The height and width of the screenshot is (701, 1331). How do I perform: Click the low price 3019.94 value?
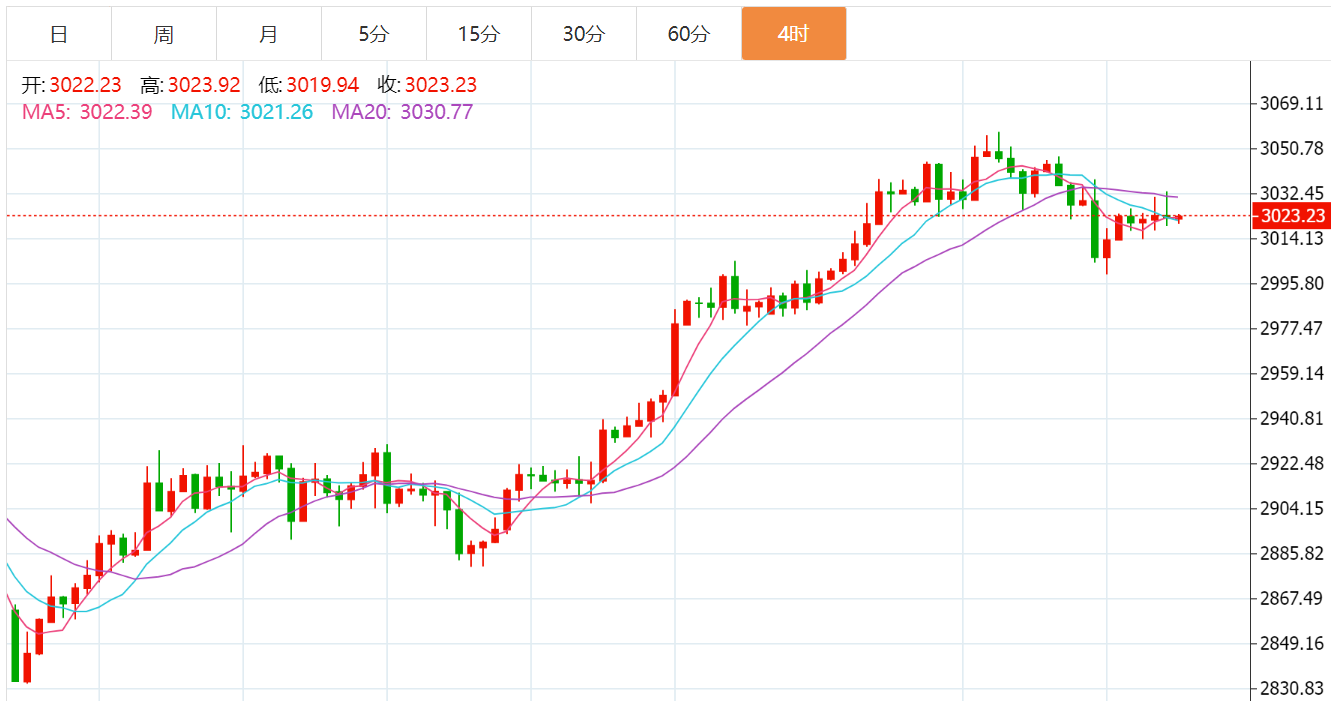(x=322, y=86)
